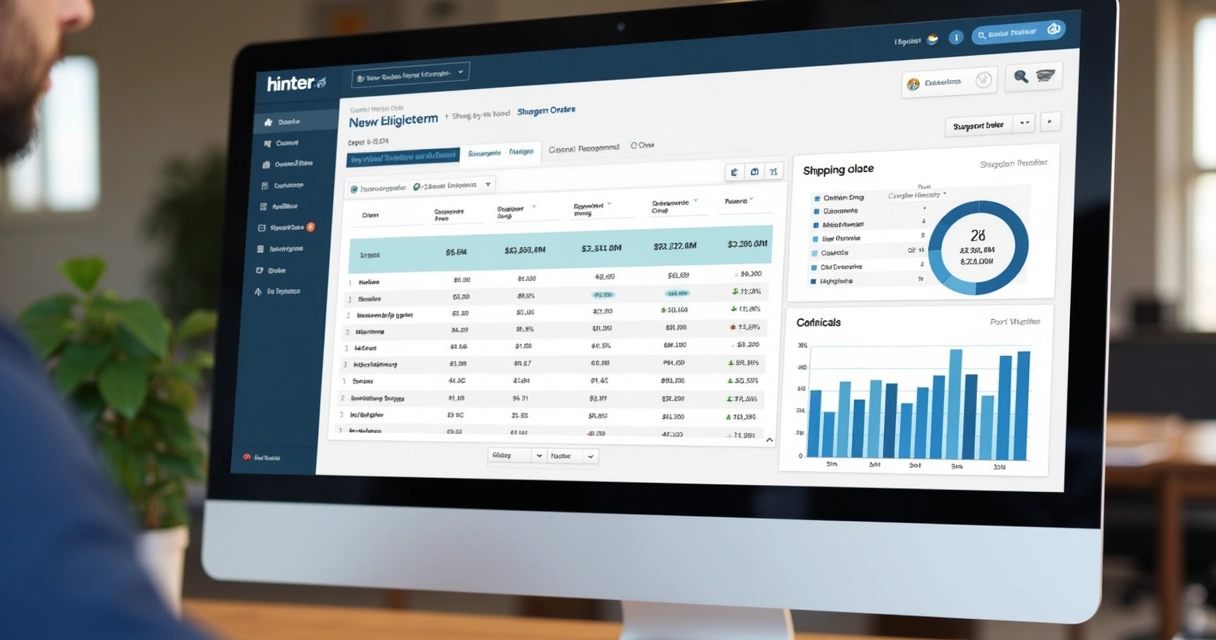Click the red down-trend indicator in table
The image size is (1216, 640).
point(733,327)
